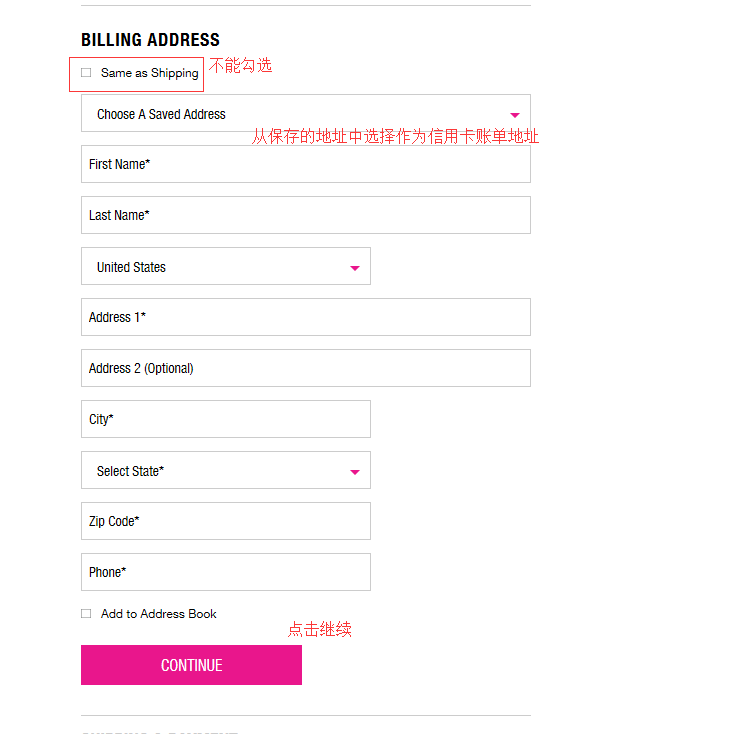Viewport: 741px width, 734px height.
Task: Focus the City input field
Action: click(x=225, y=420)
